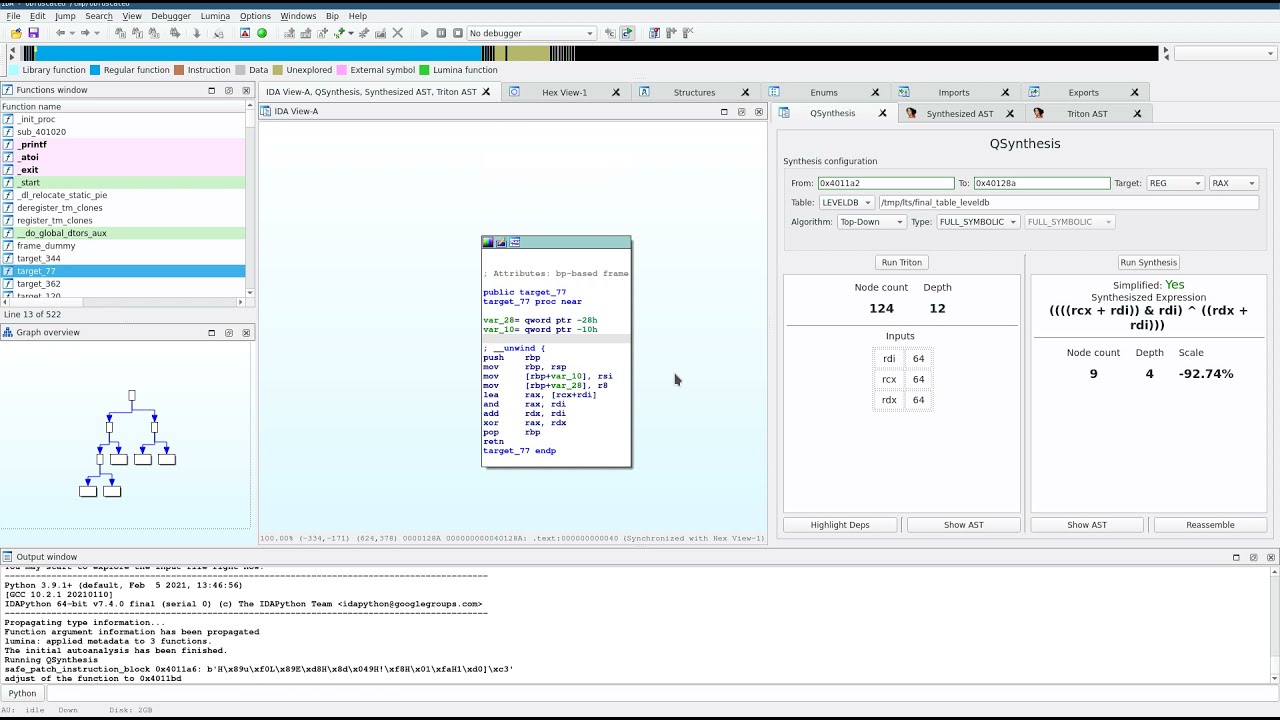Open the Target REG dropdown
Screen dimensions: 1280x720
pos(1175,183)
